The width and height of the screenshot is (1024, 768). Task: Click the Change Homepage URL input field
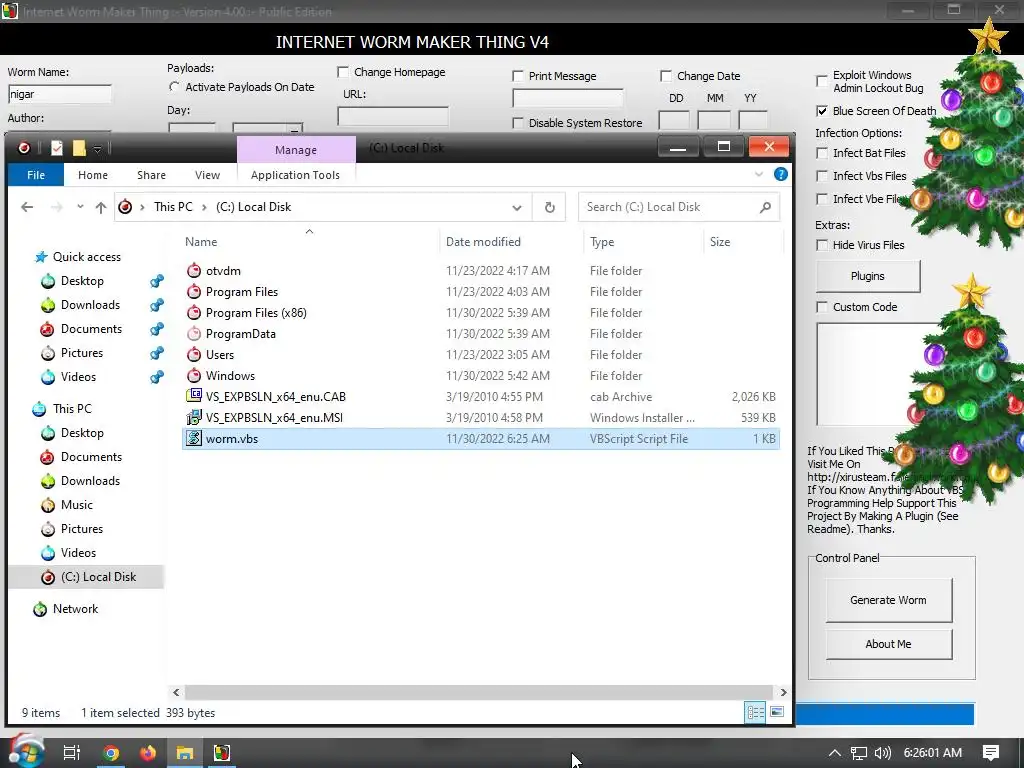click(x=392, y=116)
